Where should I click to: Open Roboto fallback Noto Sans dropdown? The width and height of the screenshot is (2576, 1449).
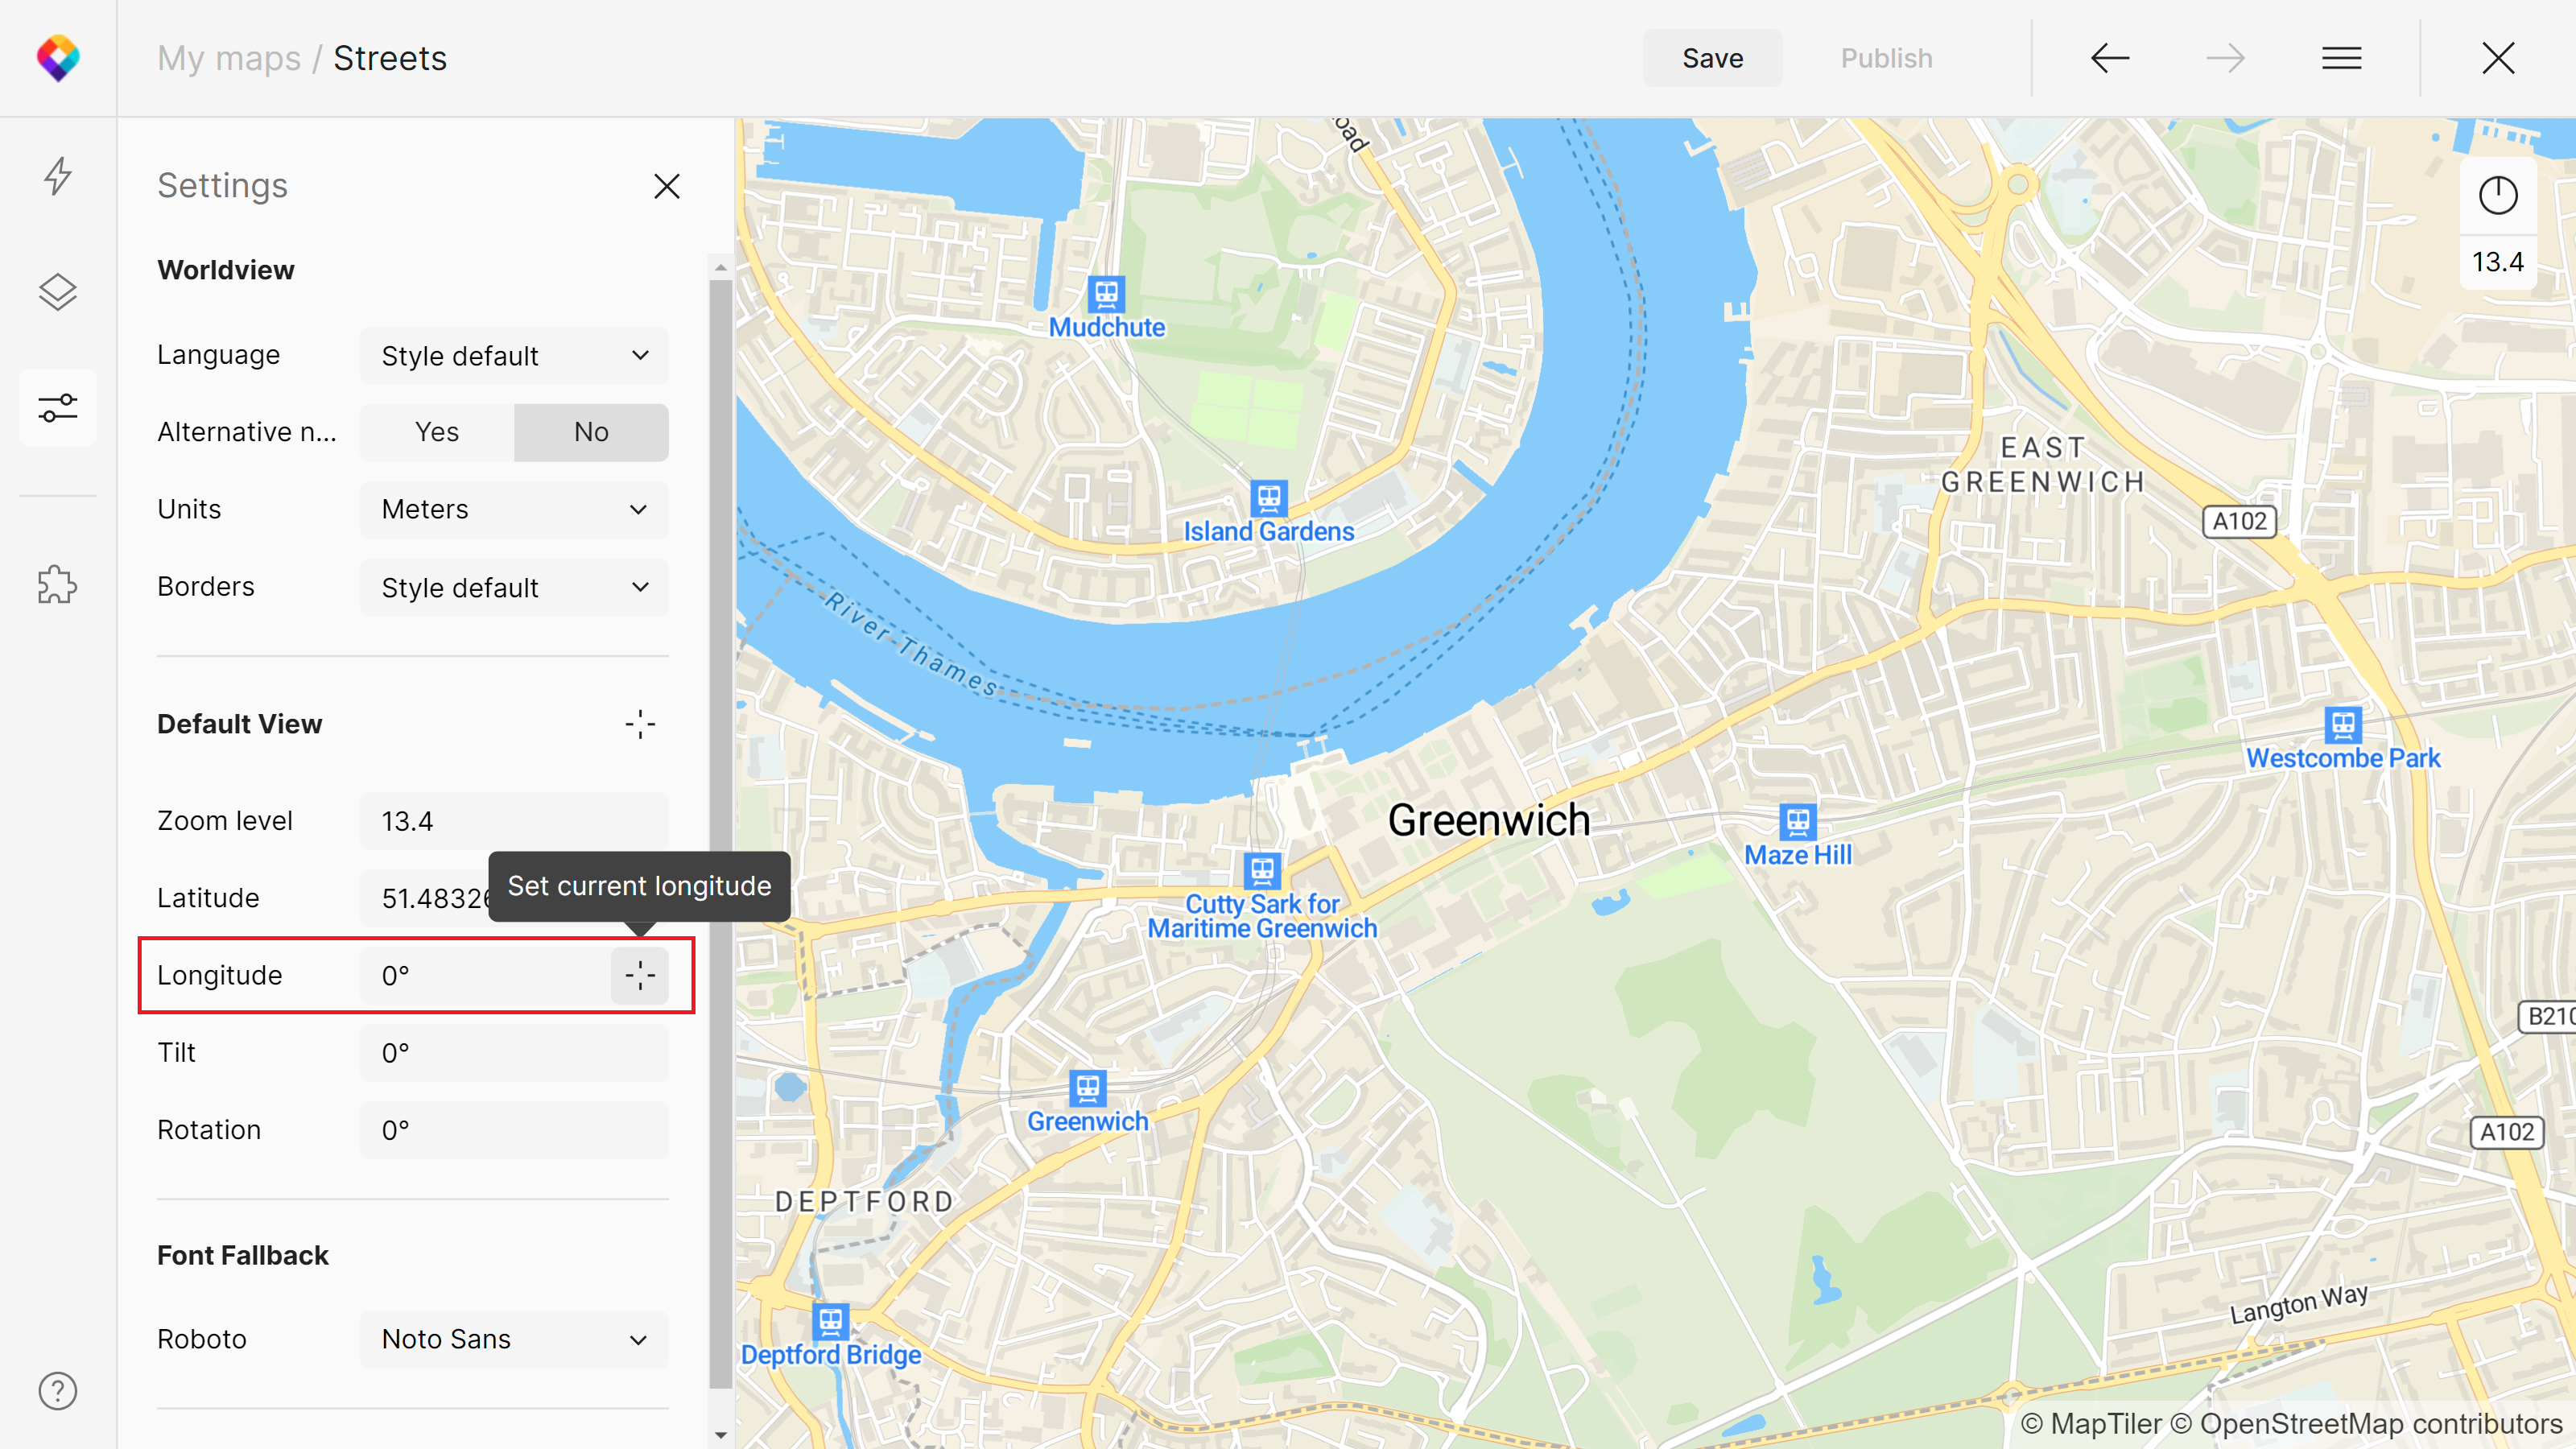[514, 1339]
